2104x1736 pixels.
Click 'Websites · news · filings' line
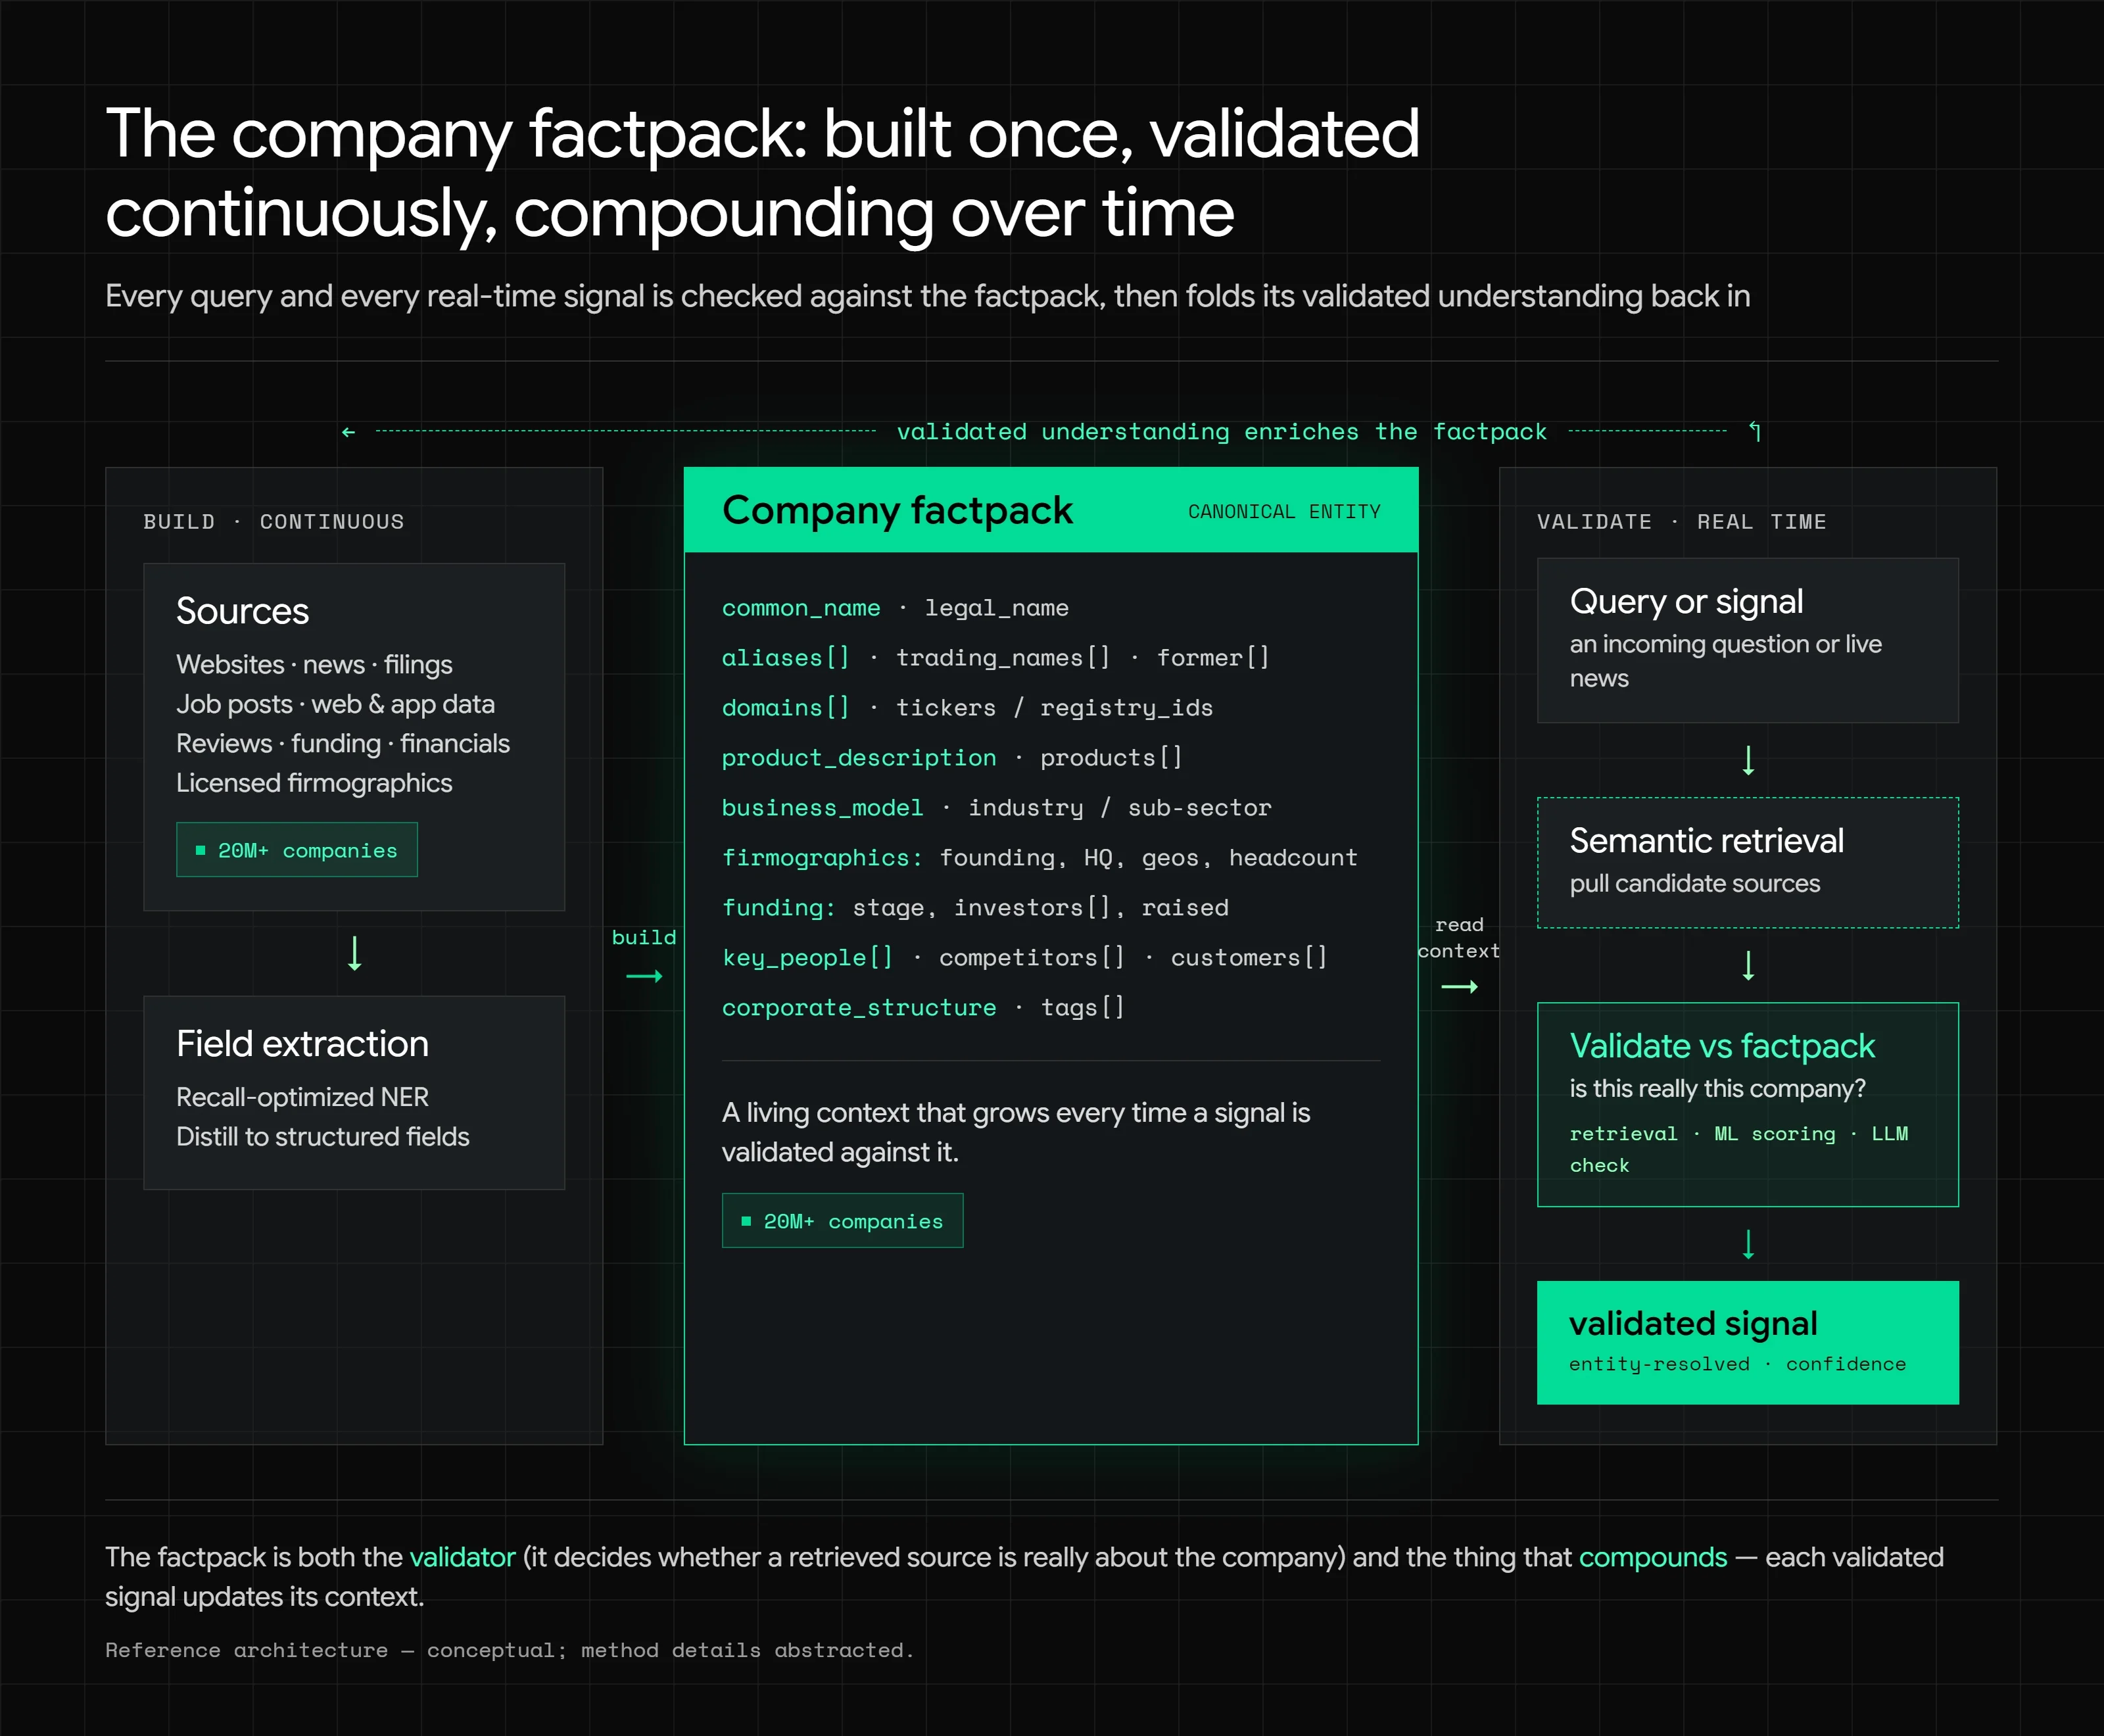pos(314,665)
